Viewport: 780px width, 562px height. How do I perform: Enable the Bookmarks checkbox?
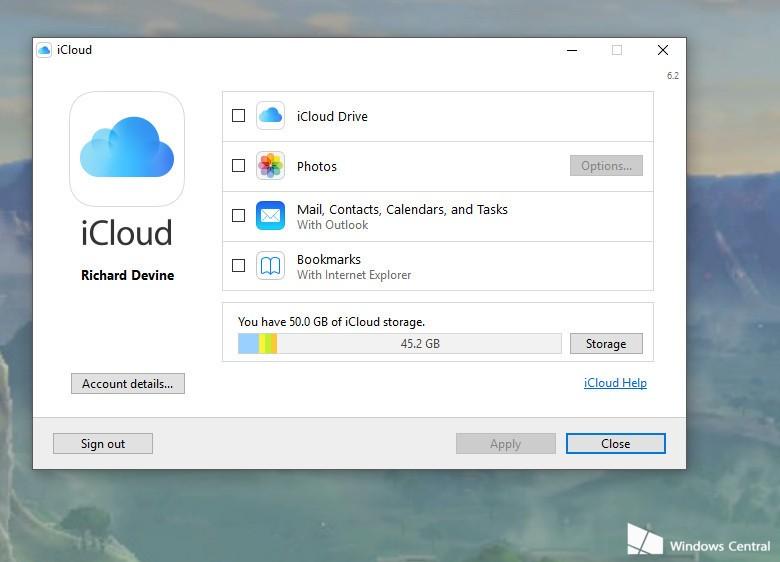239,266
